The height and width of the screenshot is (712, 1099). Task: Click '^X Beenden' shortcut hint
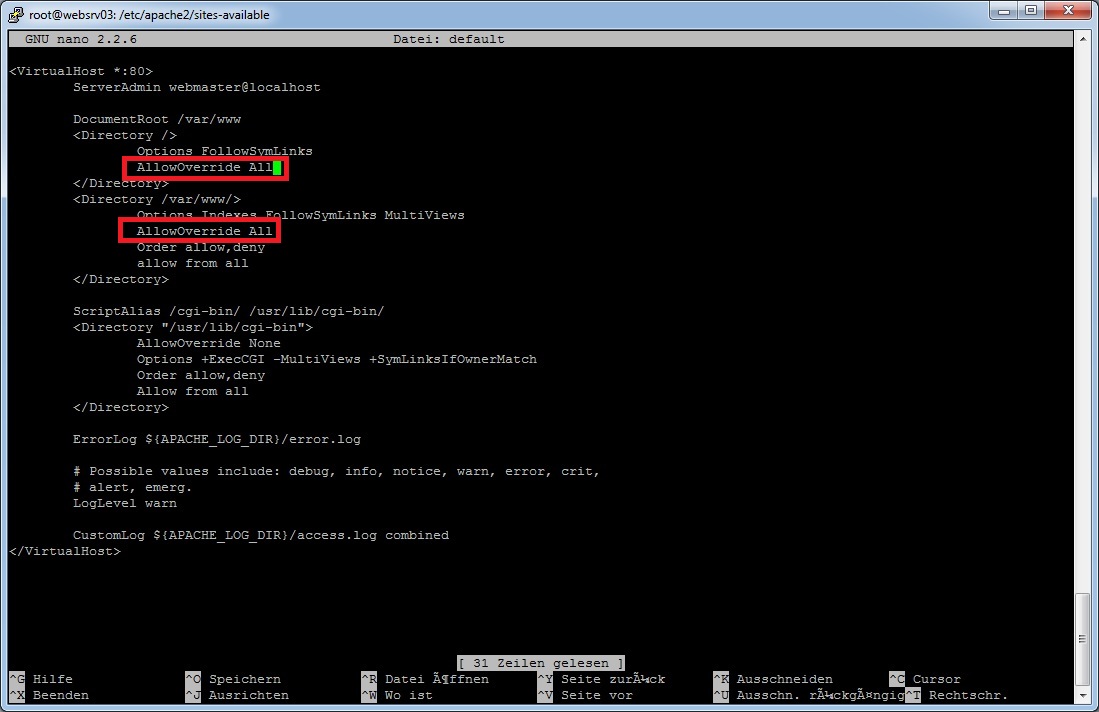pos(49,695)
